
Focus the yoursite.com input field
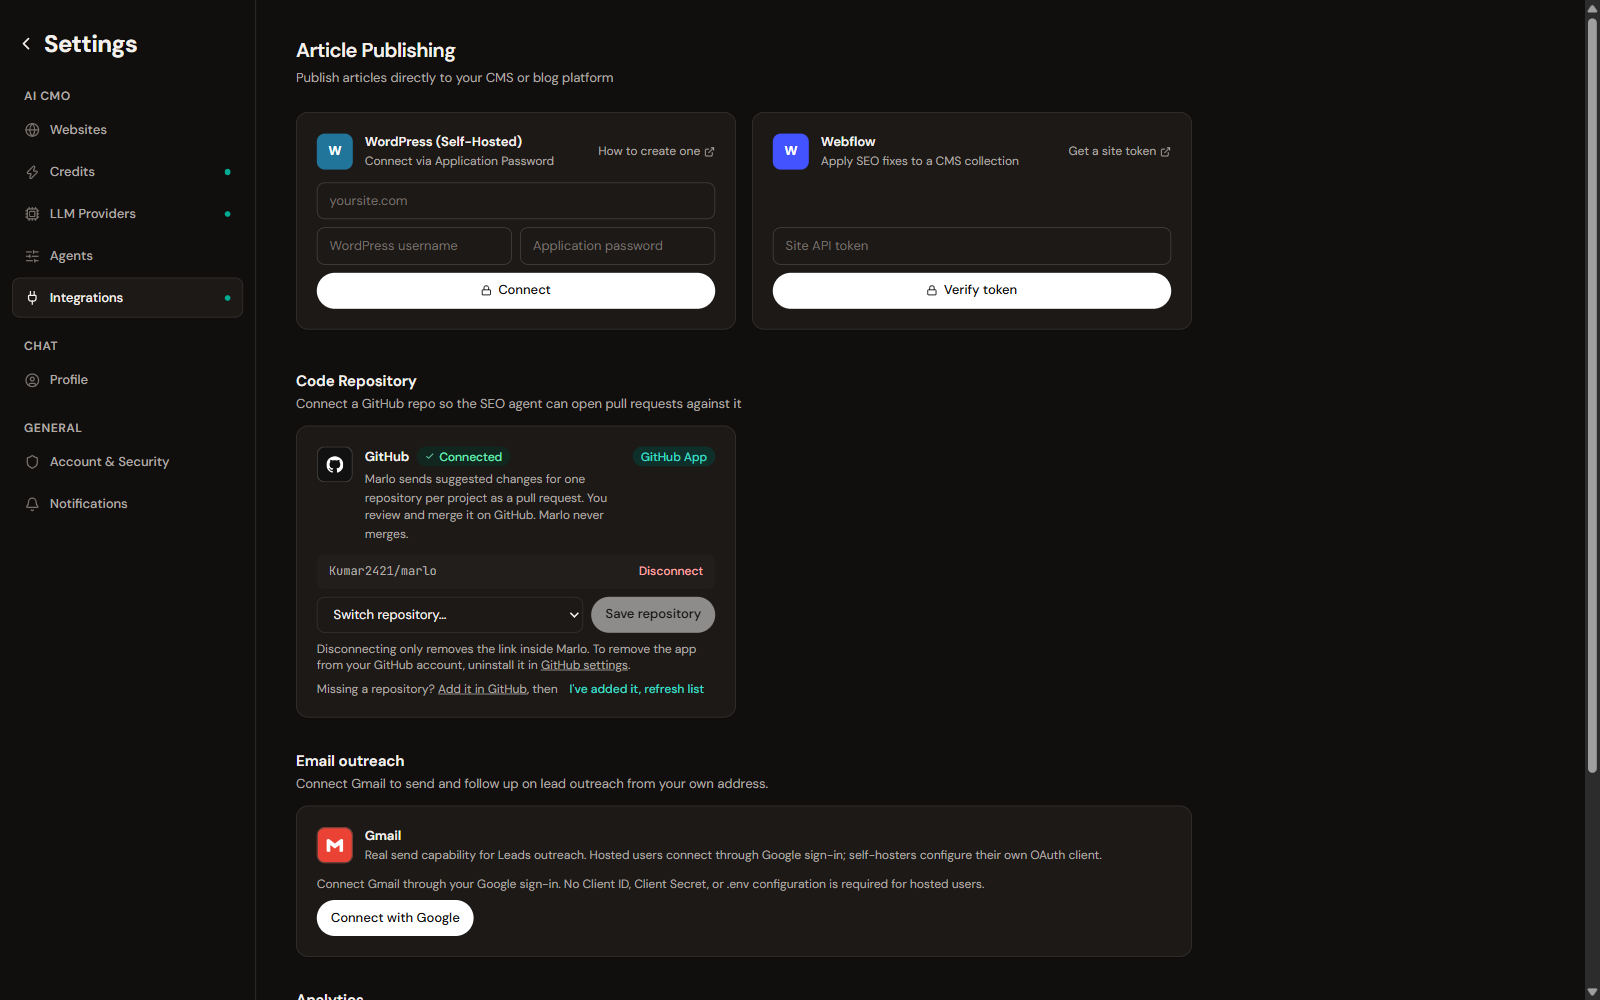515,201
